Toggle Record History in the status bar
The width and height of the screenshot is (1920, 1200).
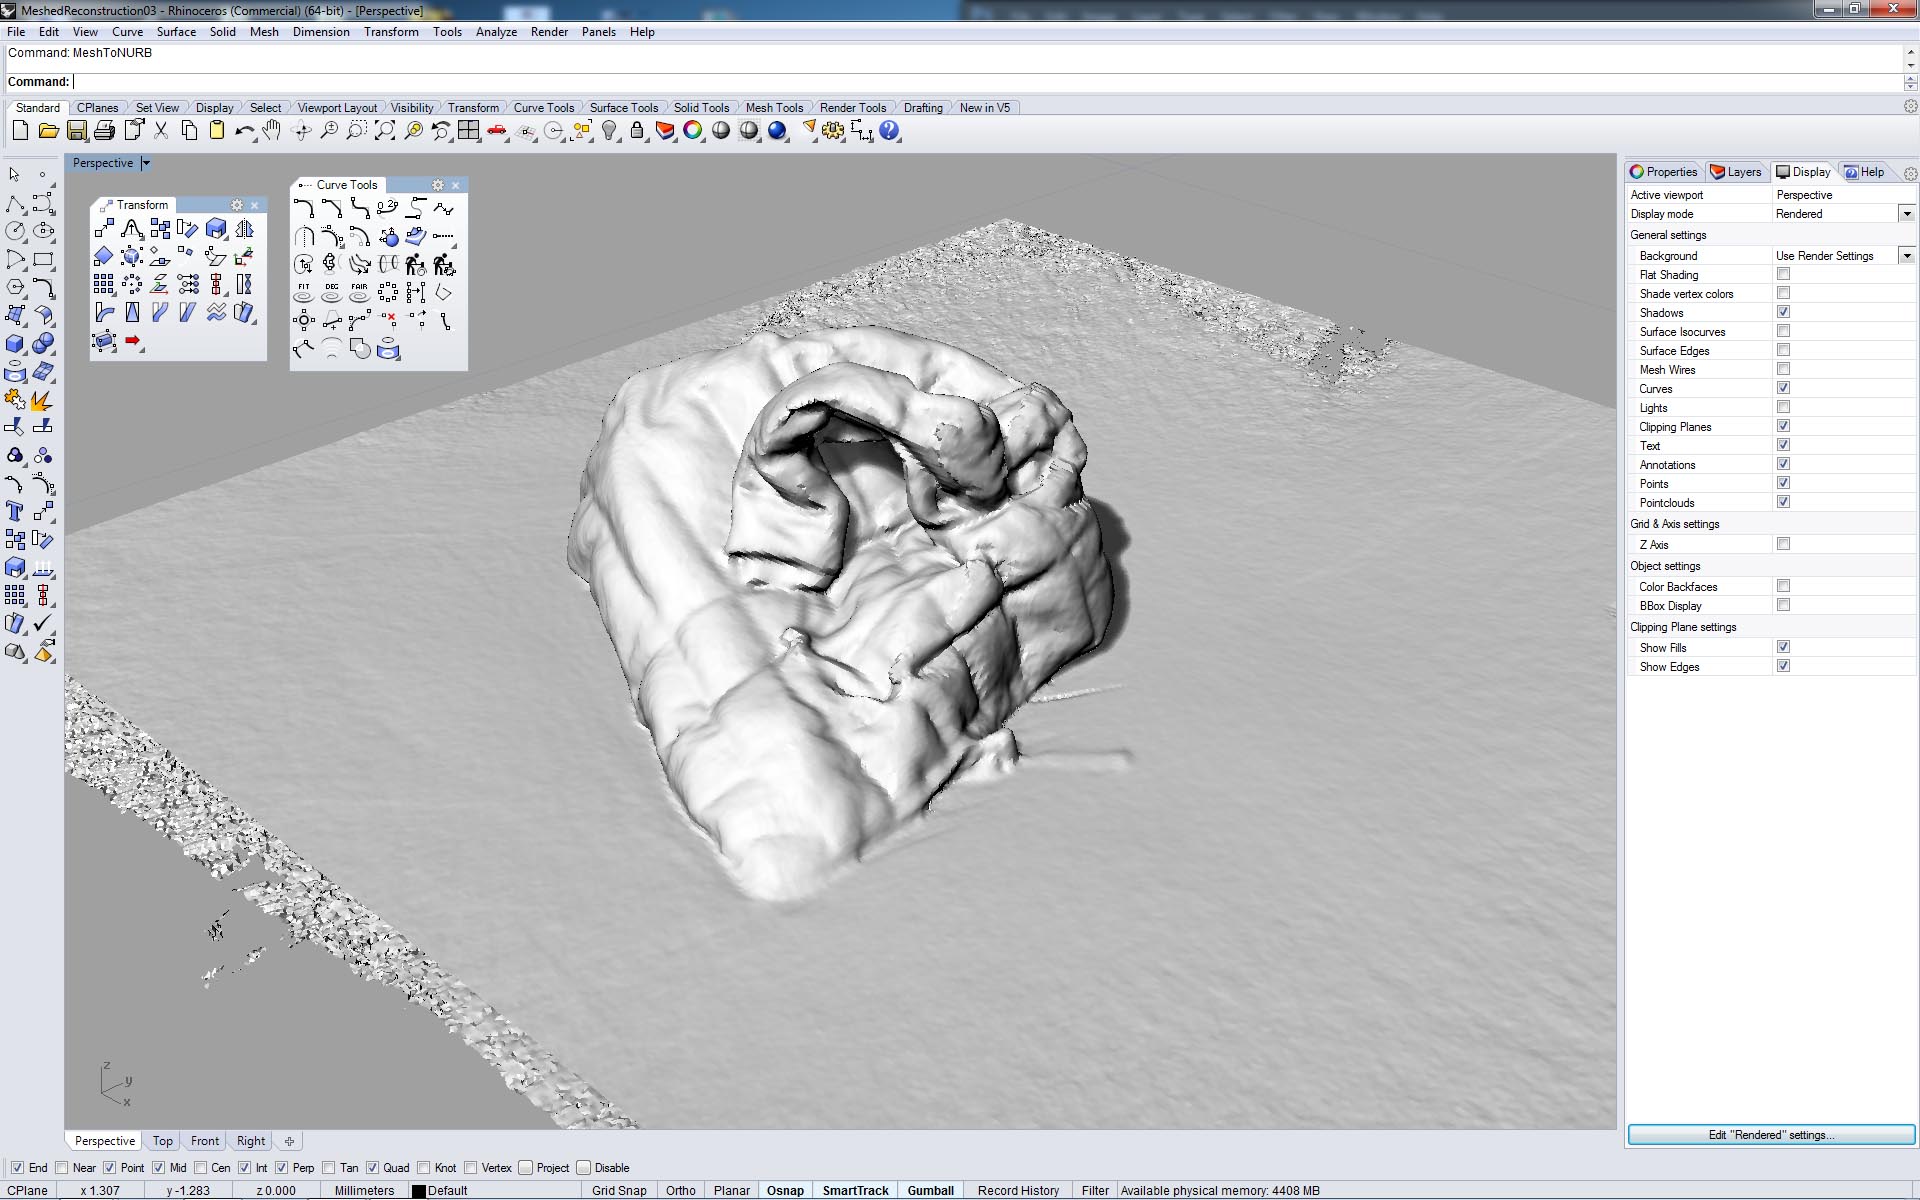[x=1018, y=1191]
